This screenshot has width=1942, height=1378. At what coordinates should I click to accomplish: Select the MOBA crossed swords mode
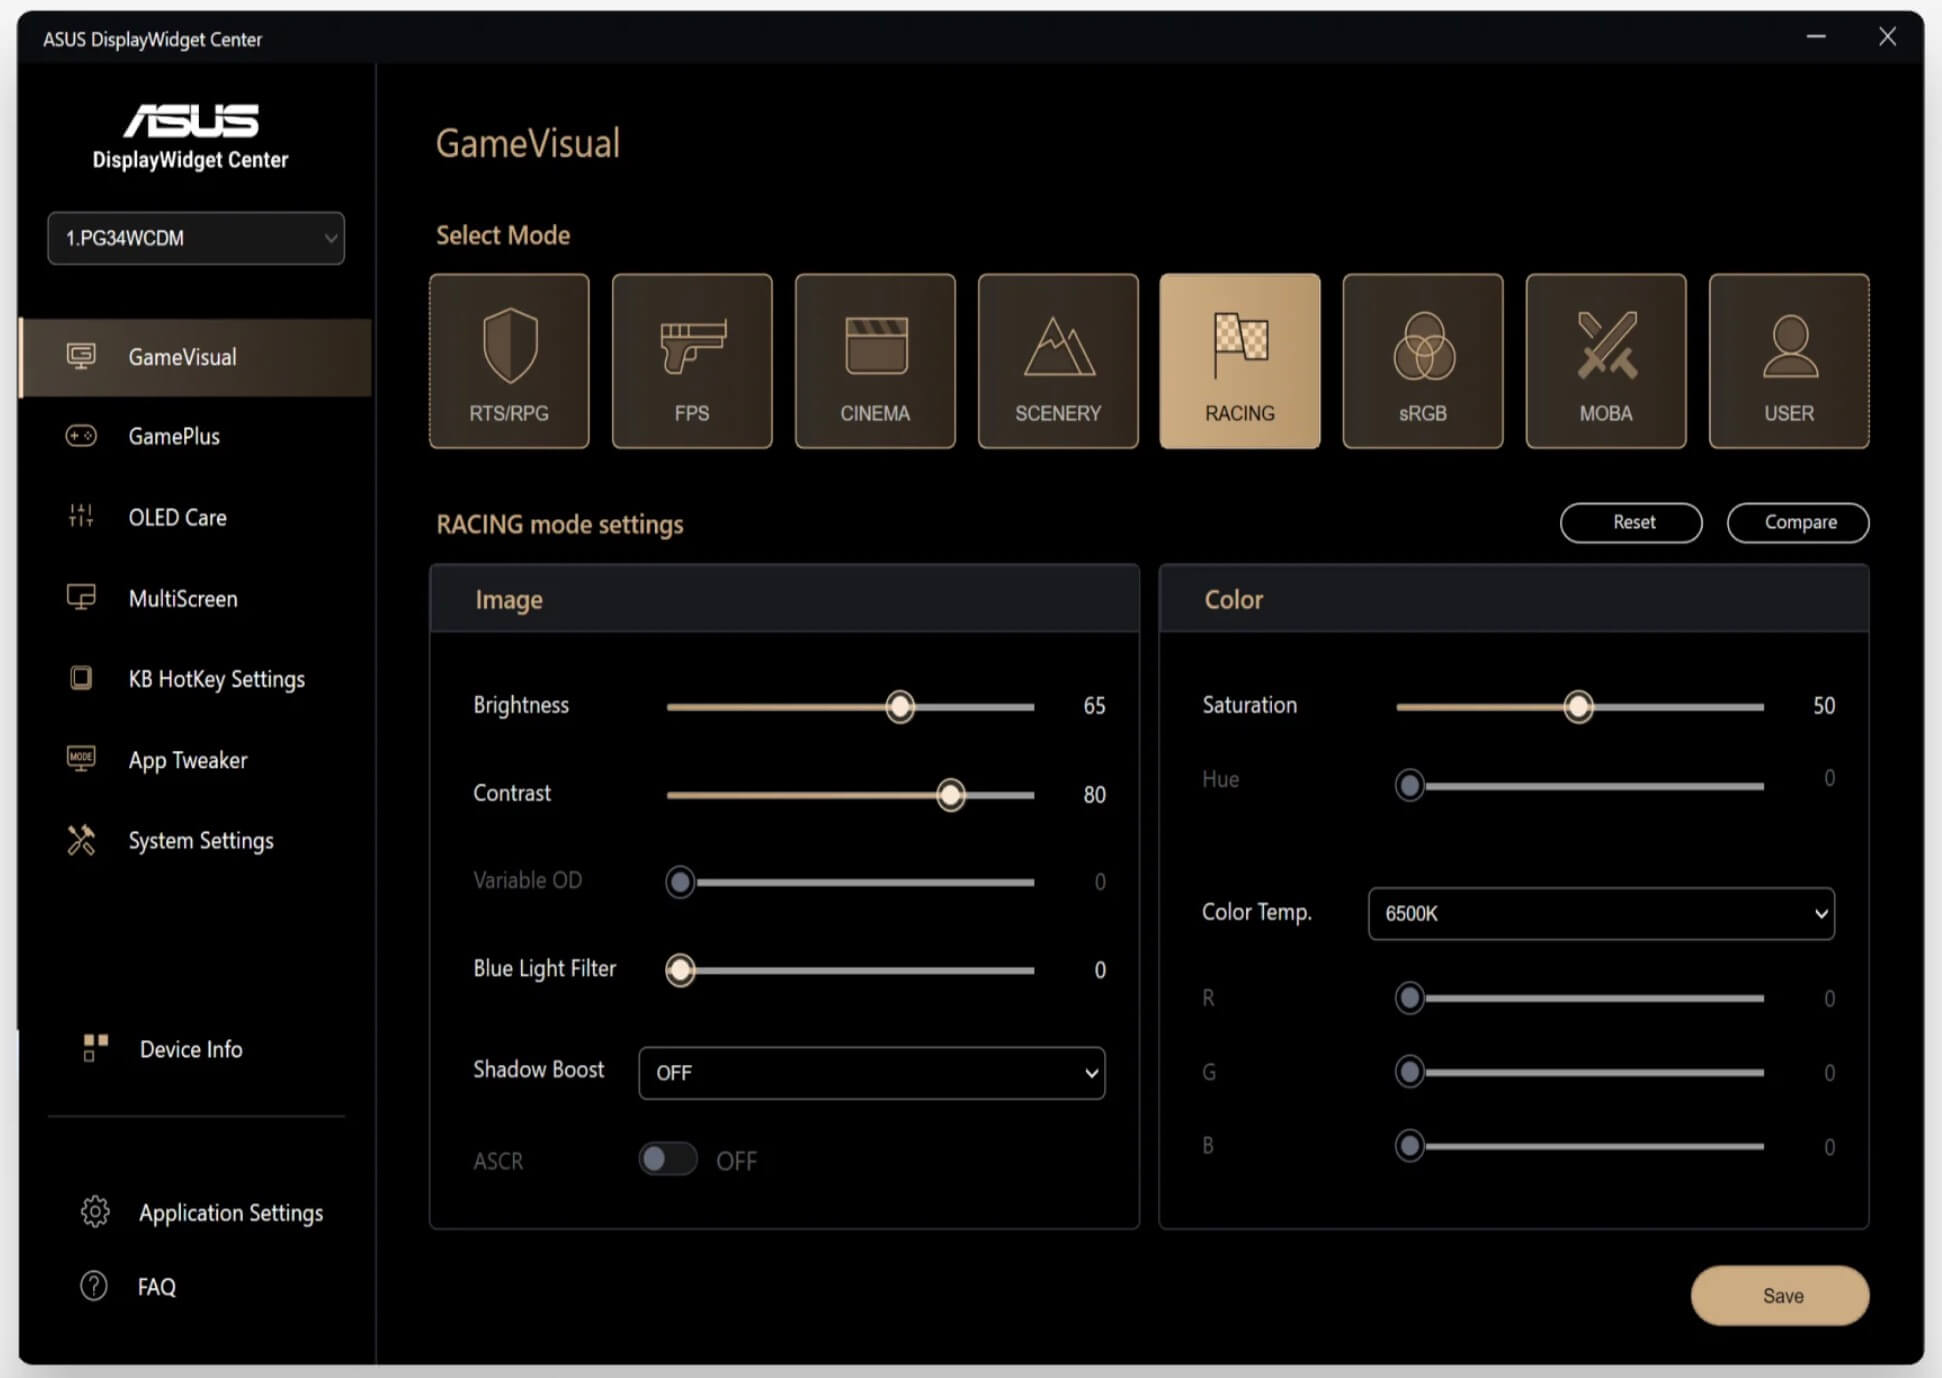1606,361
